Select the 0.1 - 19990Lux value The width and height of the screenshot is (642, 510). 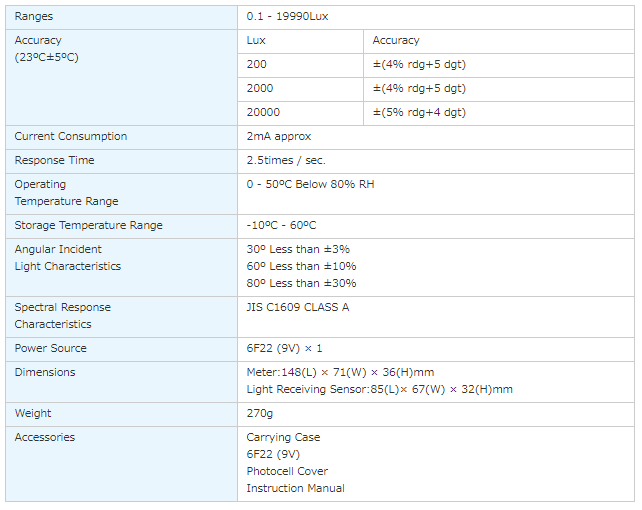coord(287,17)
